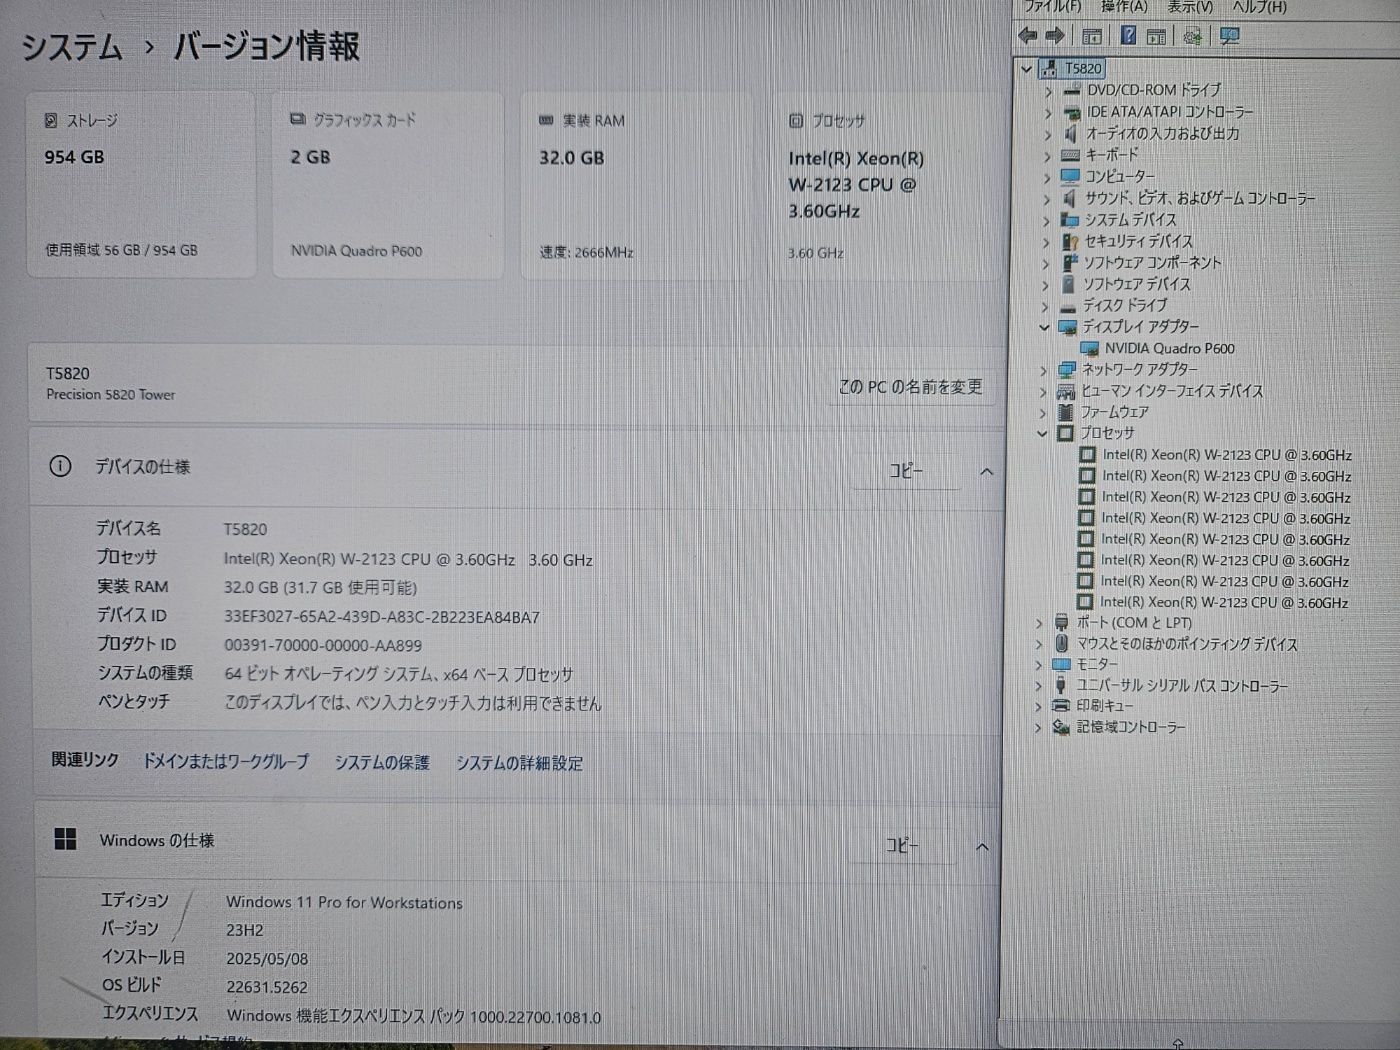The image size is (1400, 1050).
Task: Click the version value 23H2
Action: (x=245, y=930)
